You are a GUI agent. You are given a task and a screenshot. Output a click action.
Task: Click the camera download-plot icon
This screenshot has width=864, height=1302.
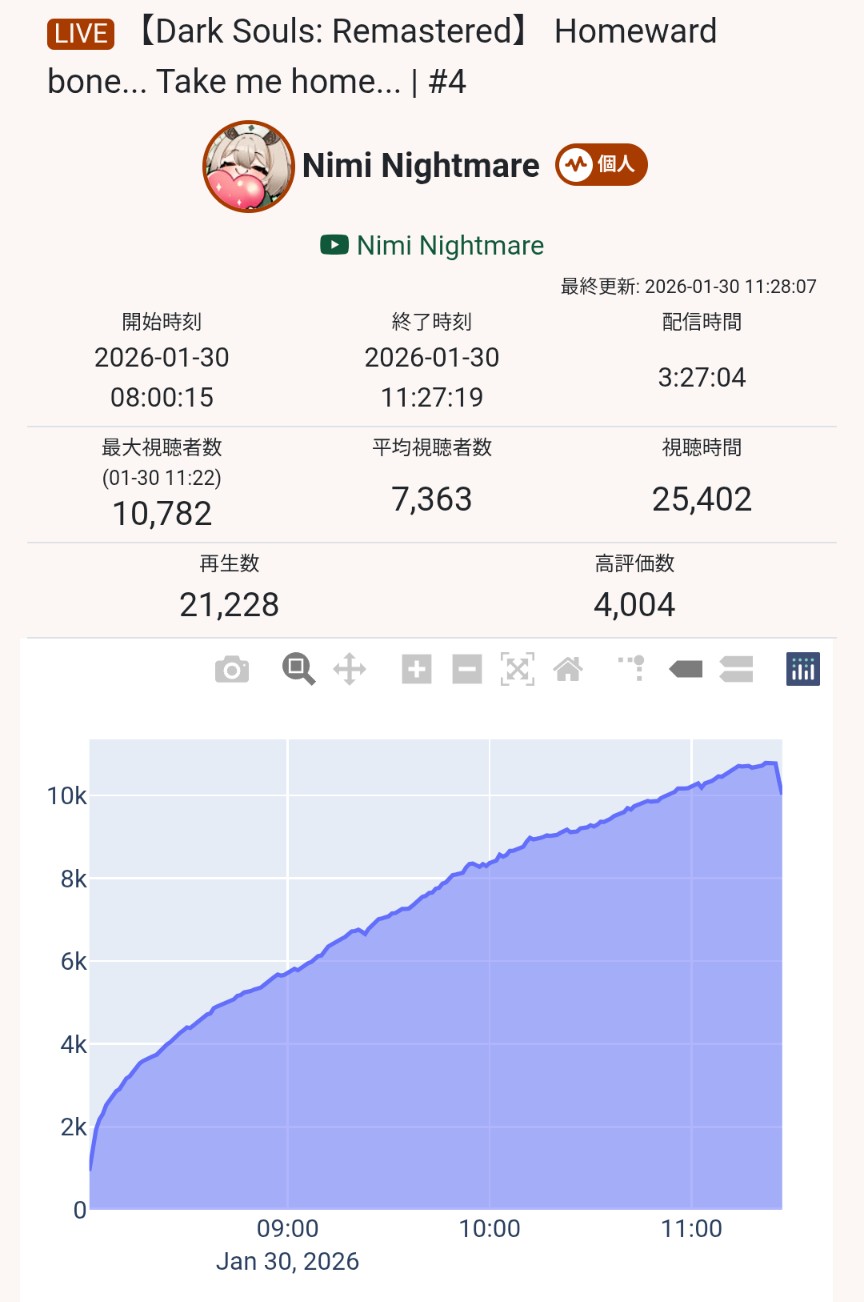[x=231, y=669]
